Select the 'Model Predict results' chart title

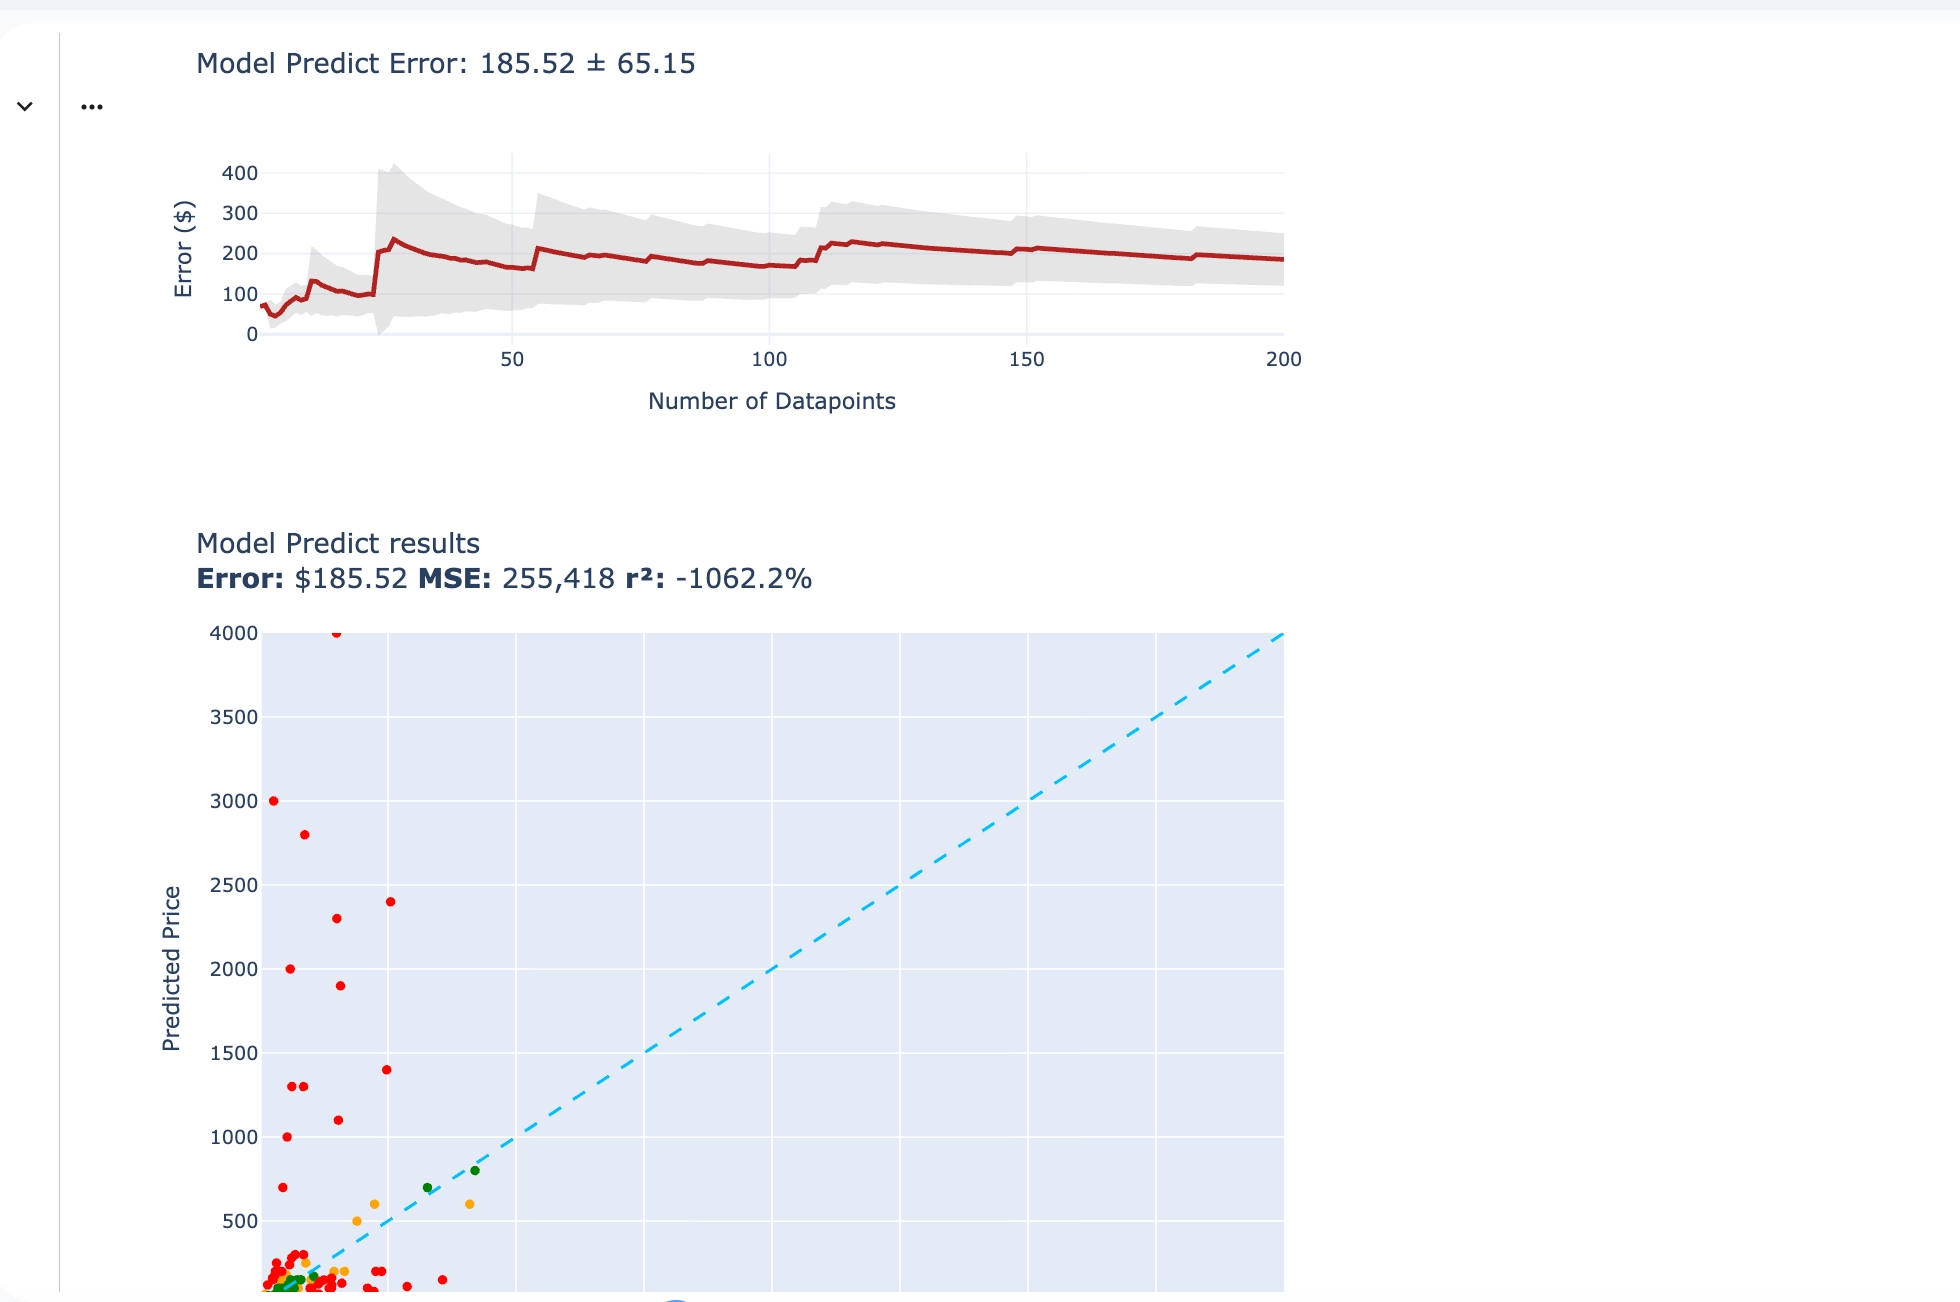point(338,543)
